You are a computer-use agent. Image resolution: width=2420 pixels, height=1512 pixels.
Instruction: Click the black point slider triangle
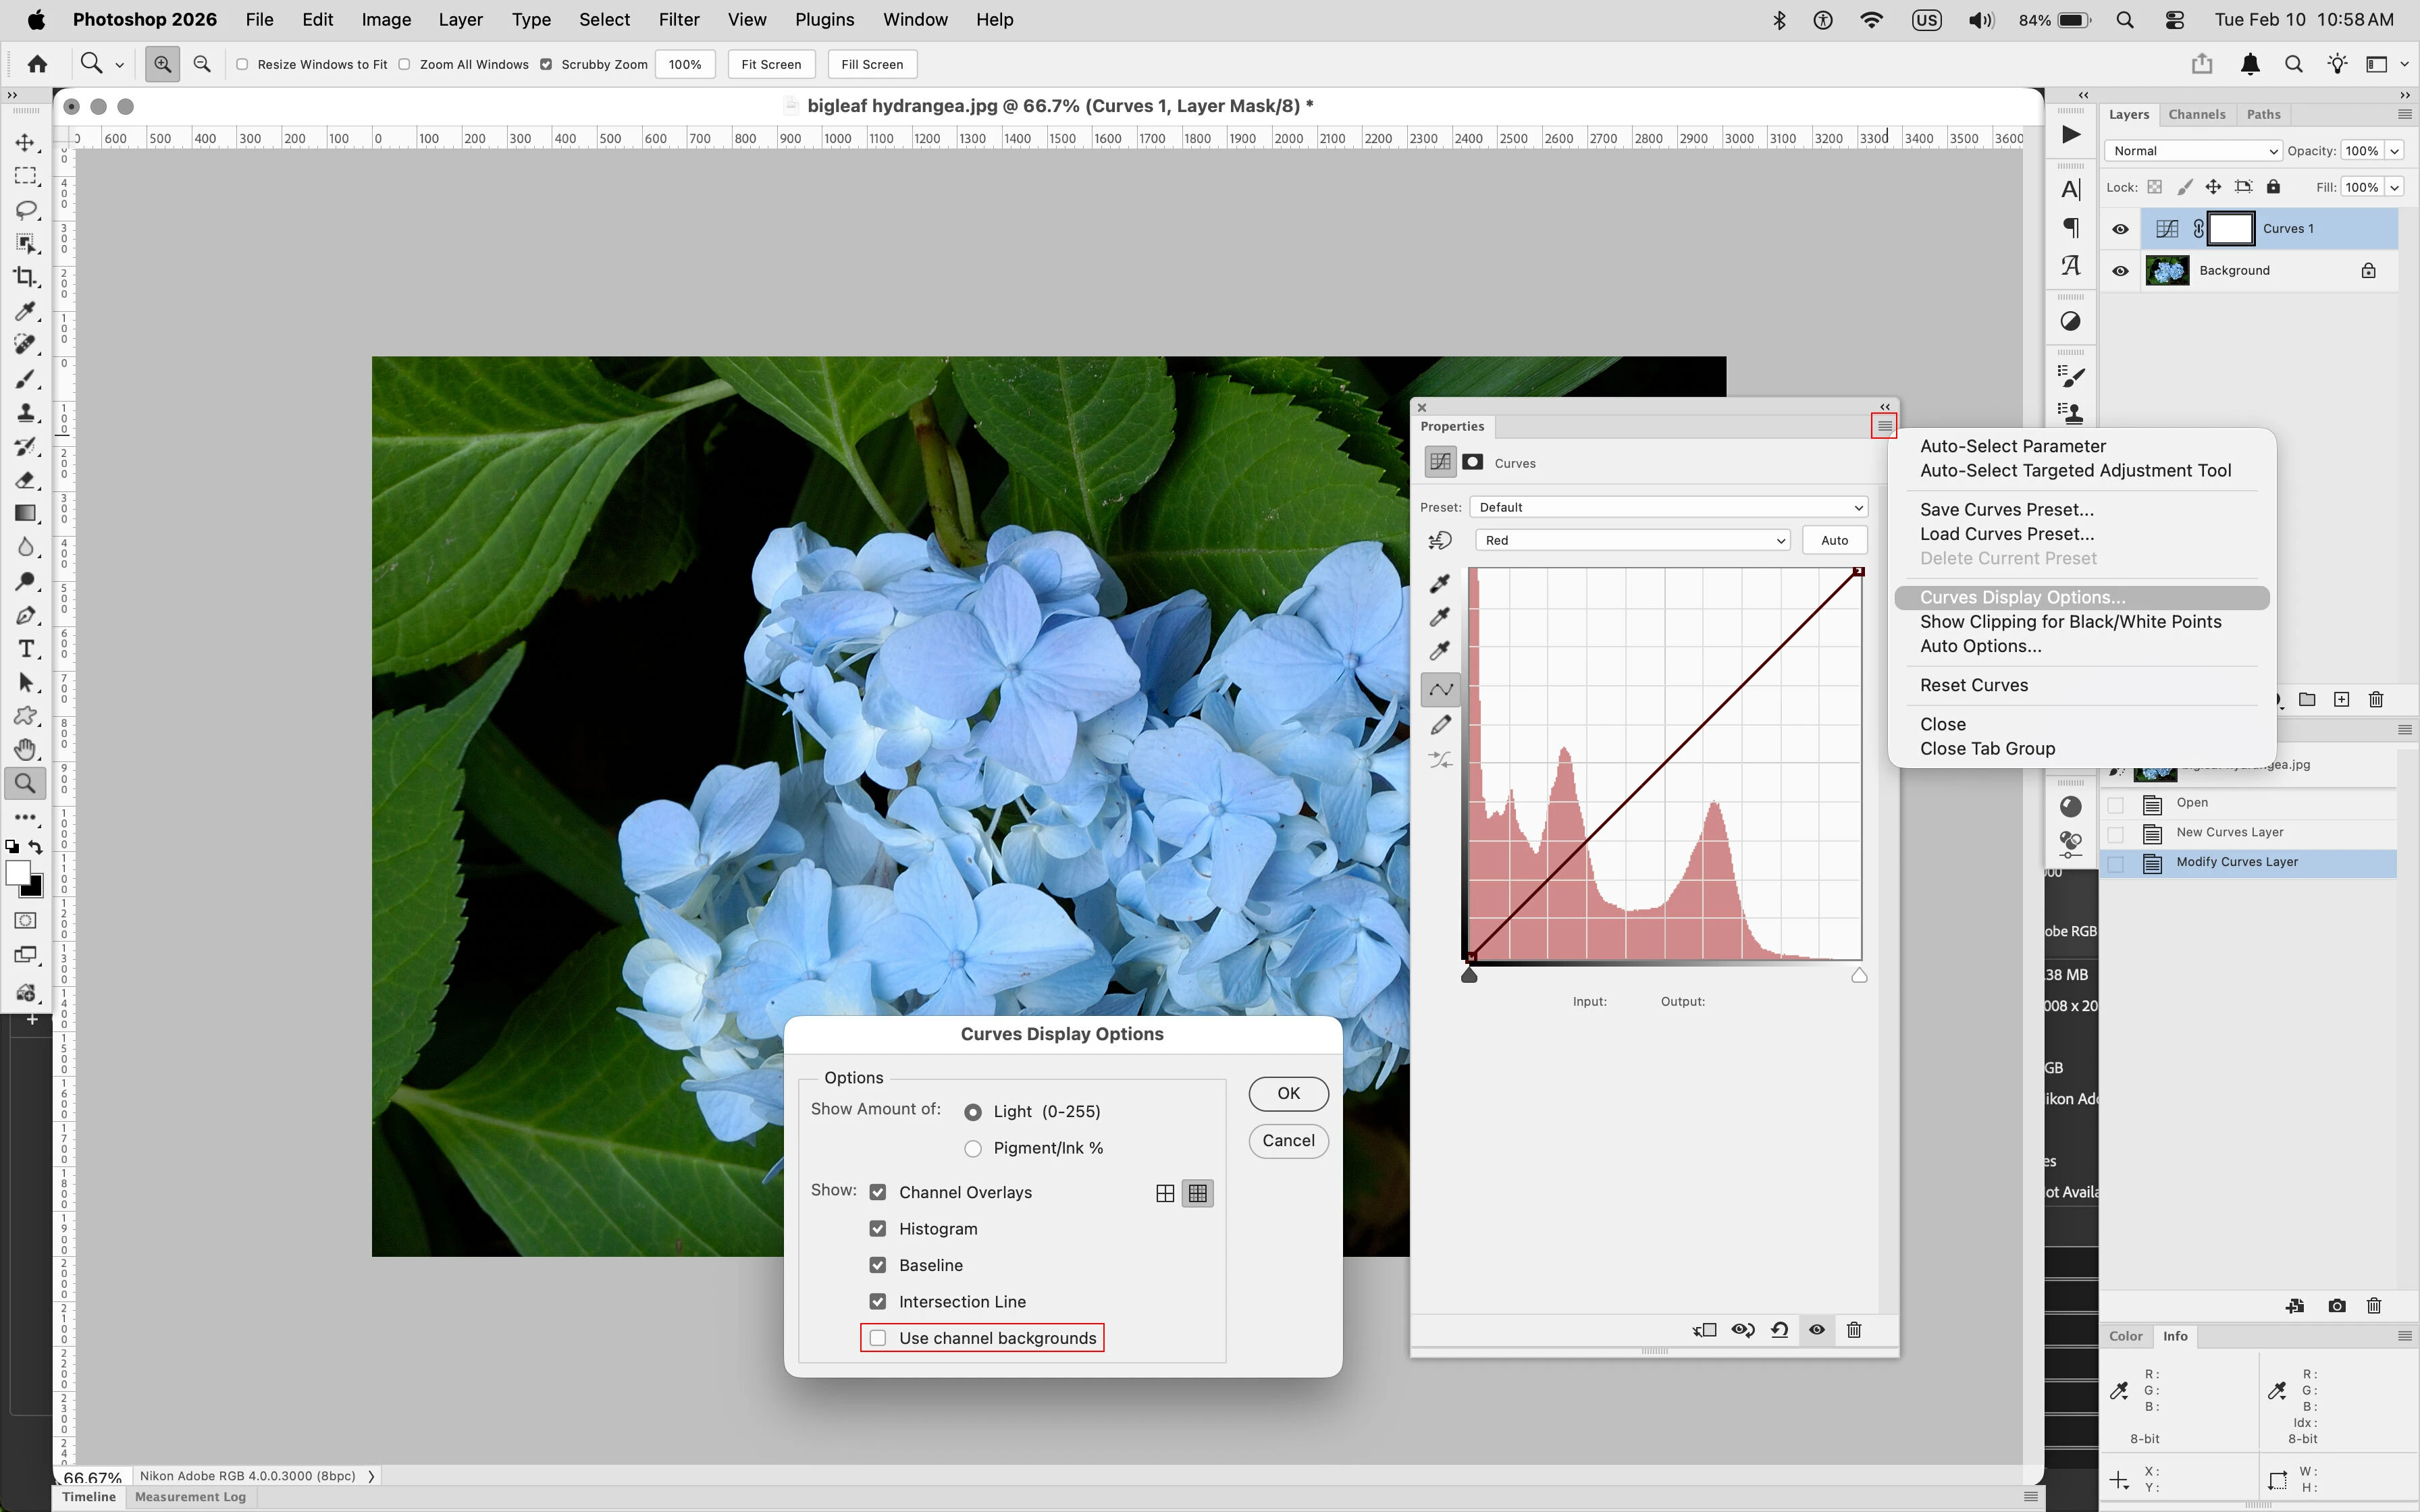point(1469,975)
